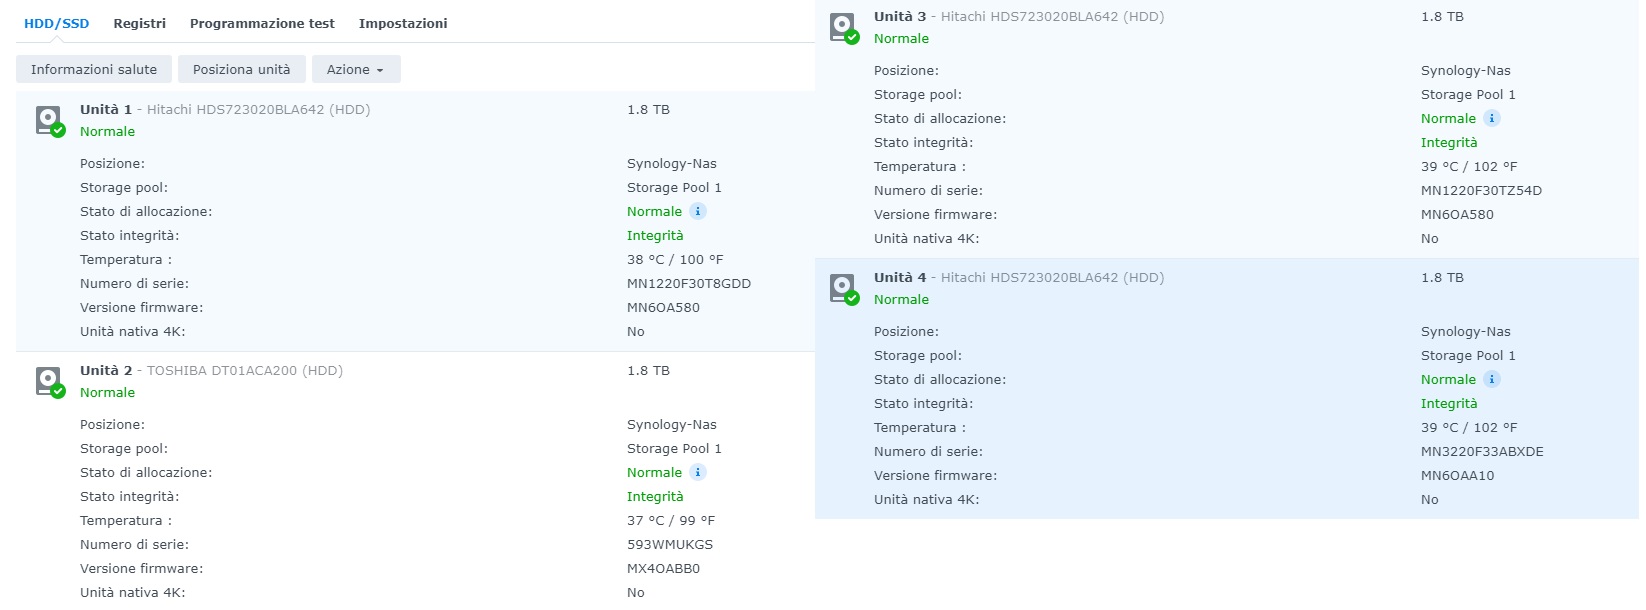Click the Unità 1 drive icon
Screen dimensions: 1646x610
pos(50,121)
